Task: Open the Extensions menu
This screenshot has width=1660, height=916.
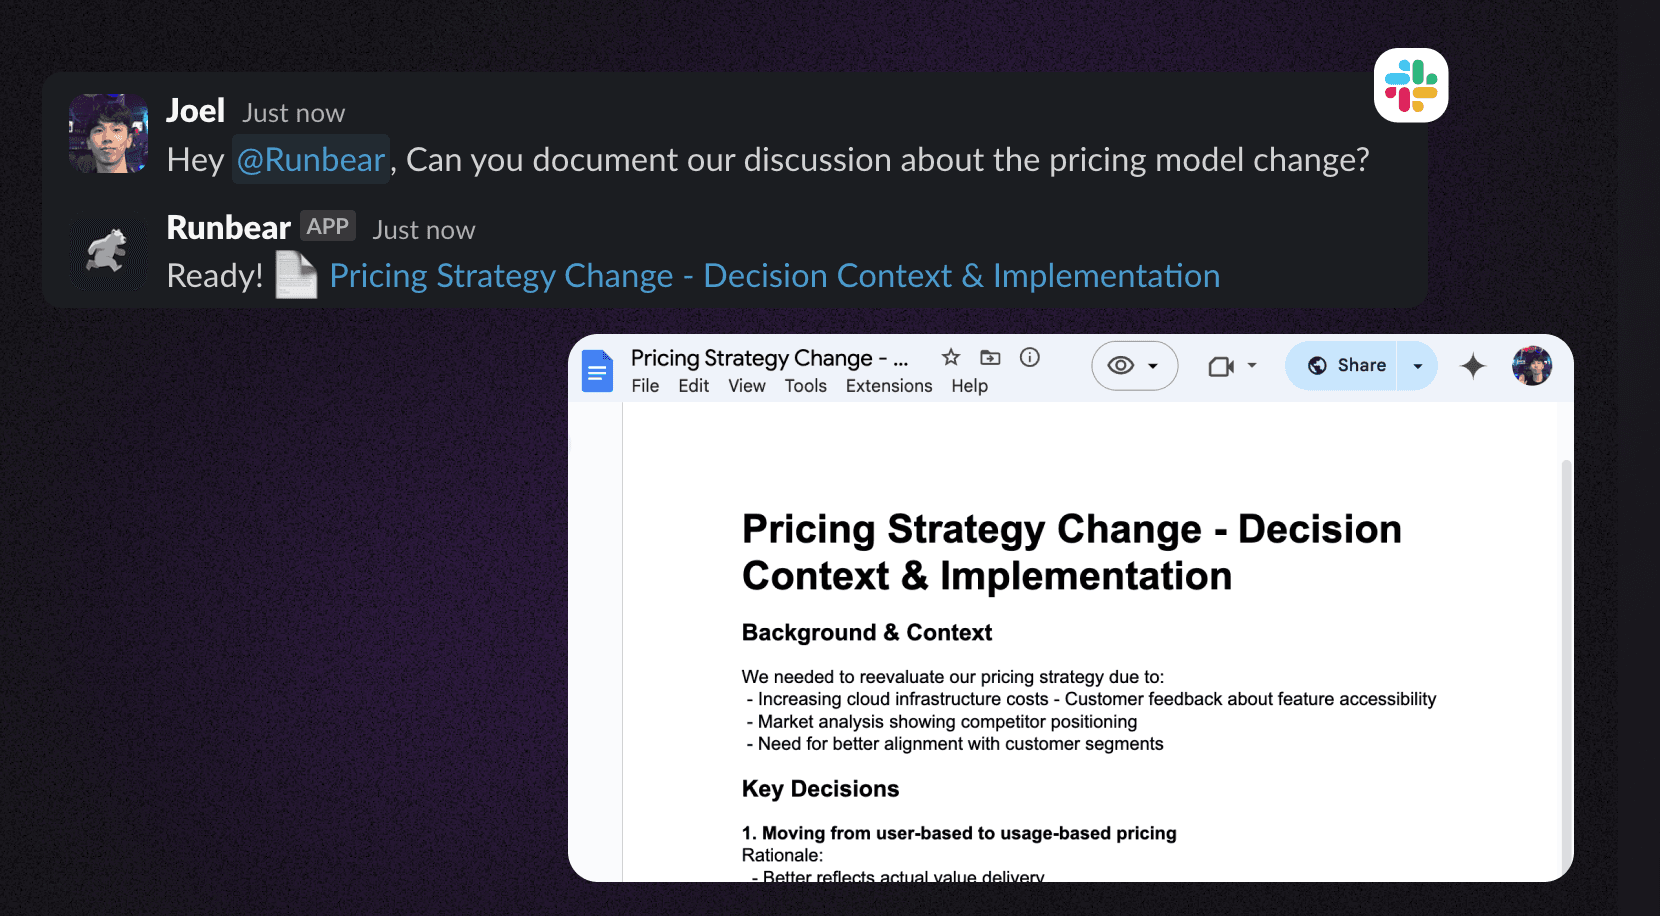Action: (x=888, y=386)
